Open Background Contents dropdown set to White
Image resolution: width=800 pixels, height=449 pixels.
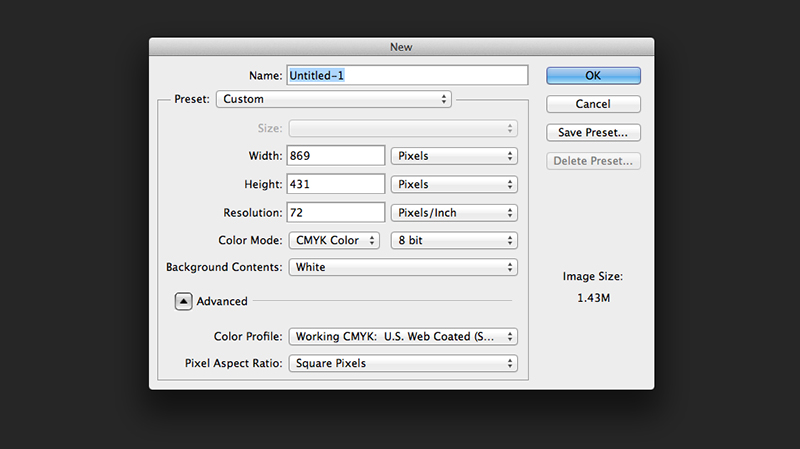coord(403,267)
